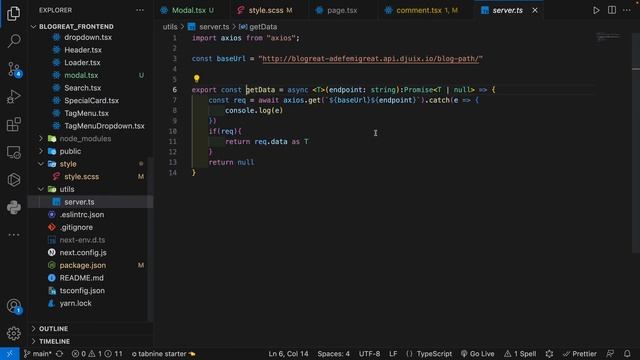
Task: Open Loader.tsx in the explorer
Action: pyautogui.click(x=82, y=62)
